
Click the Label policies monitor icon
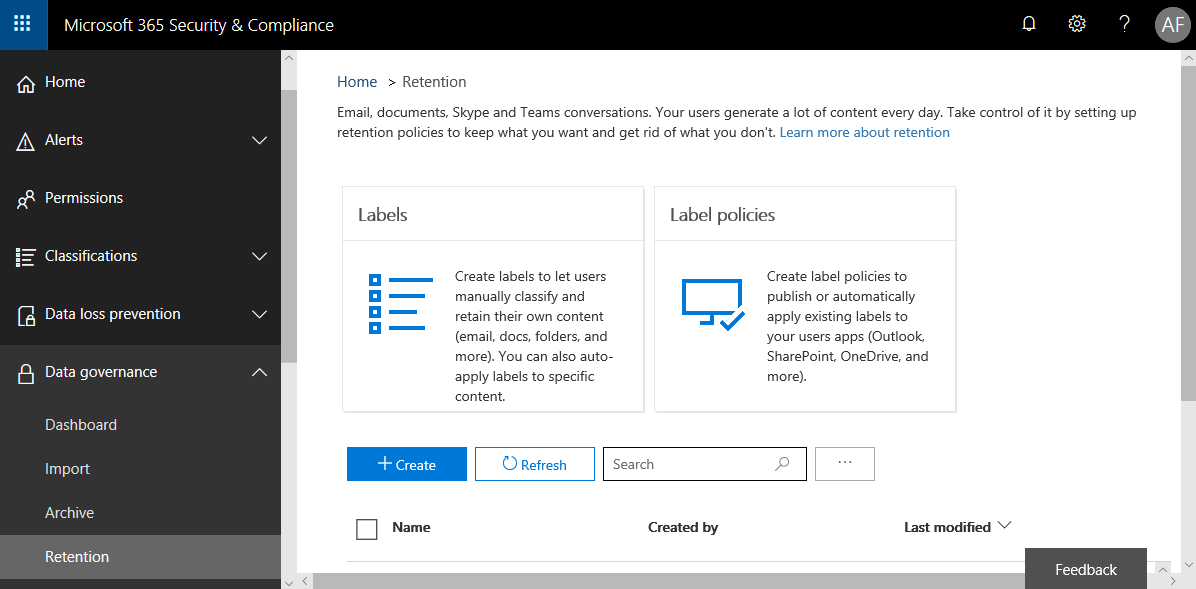[712, 304]
